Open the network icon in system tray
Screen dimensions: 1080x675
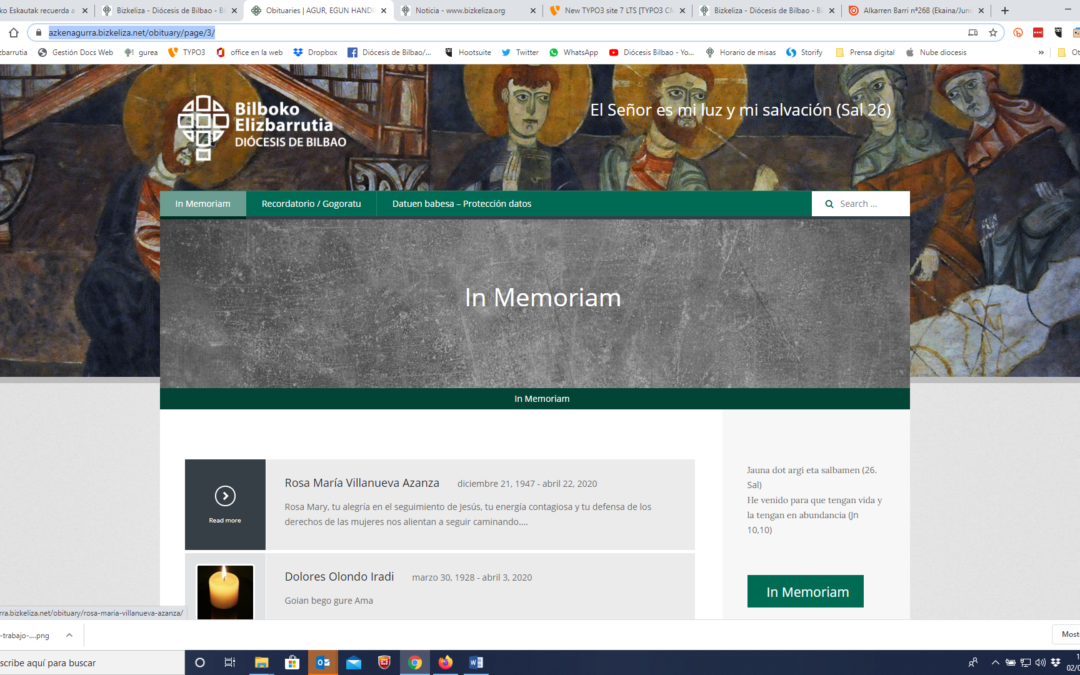coord(1025,663)
